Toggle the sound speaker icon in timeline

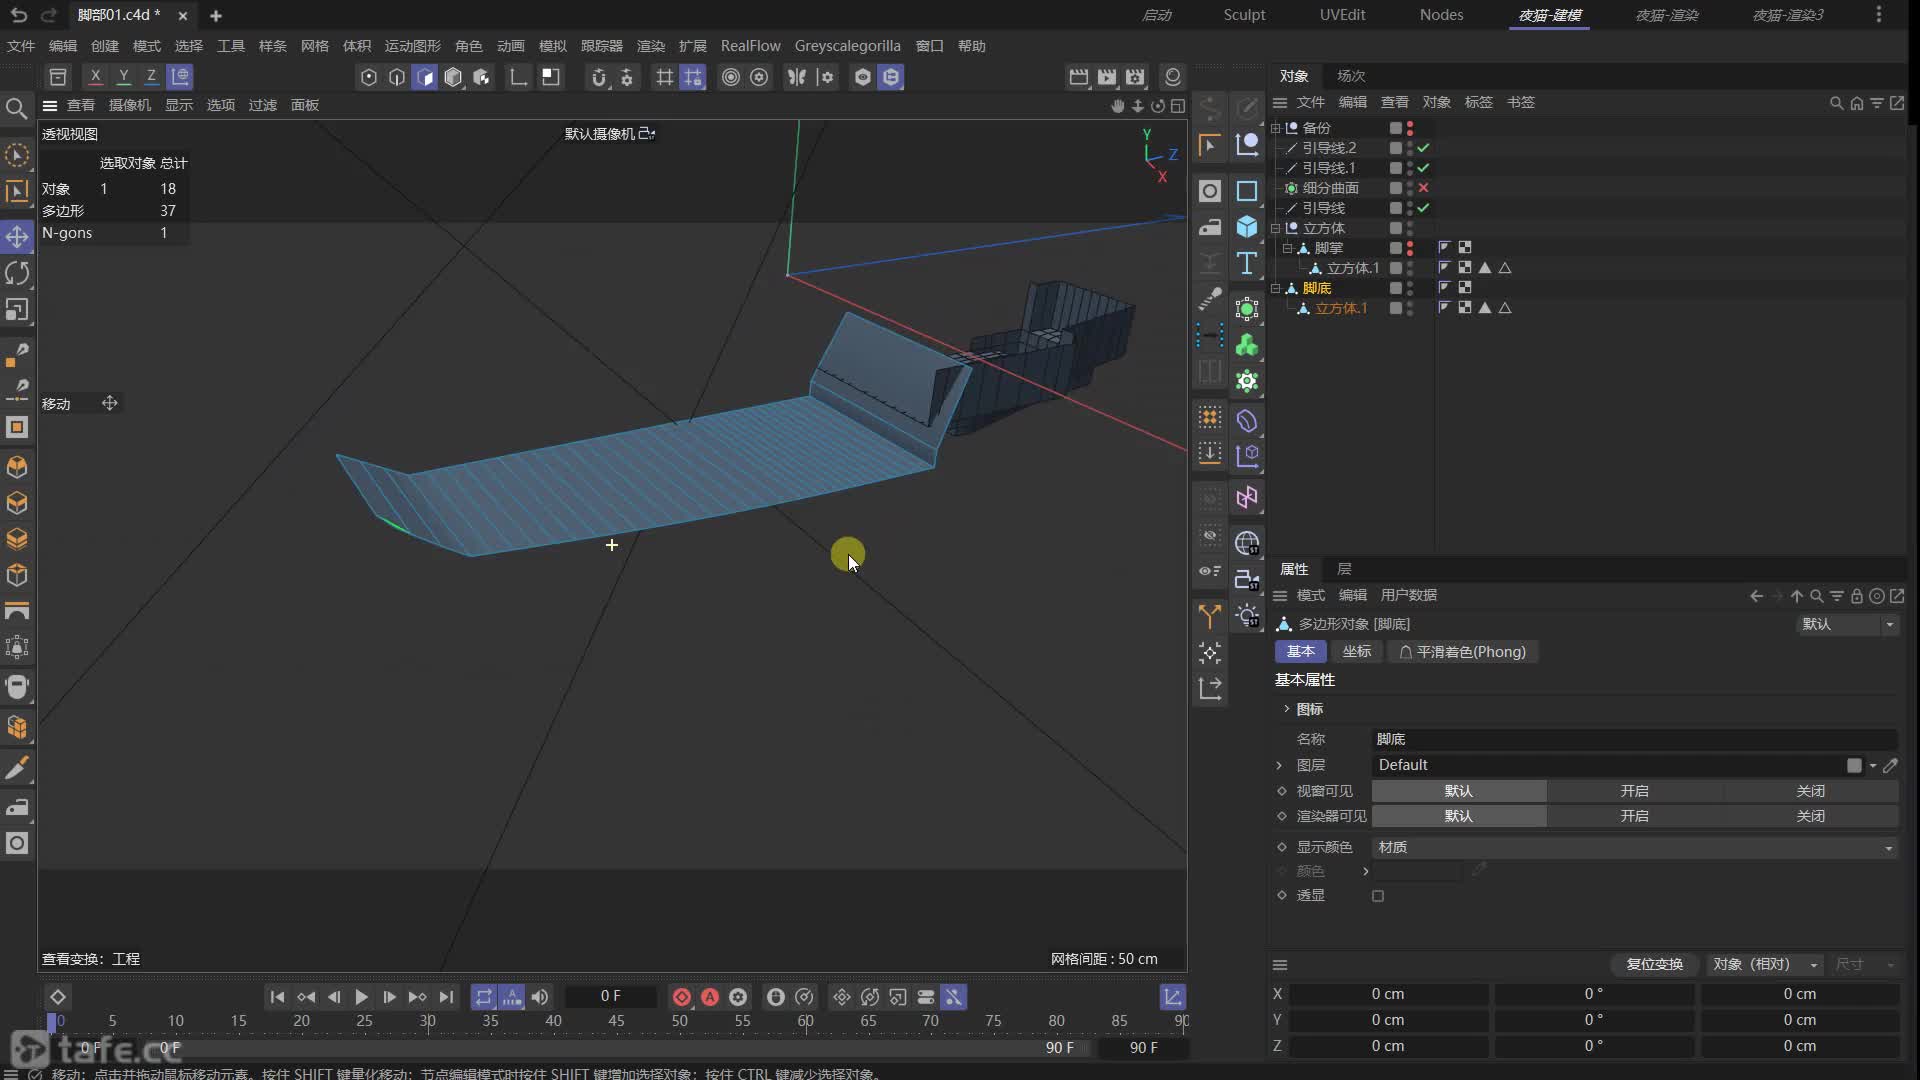coord(540,997)
